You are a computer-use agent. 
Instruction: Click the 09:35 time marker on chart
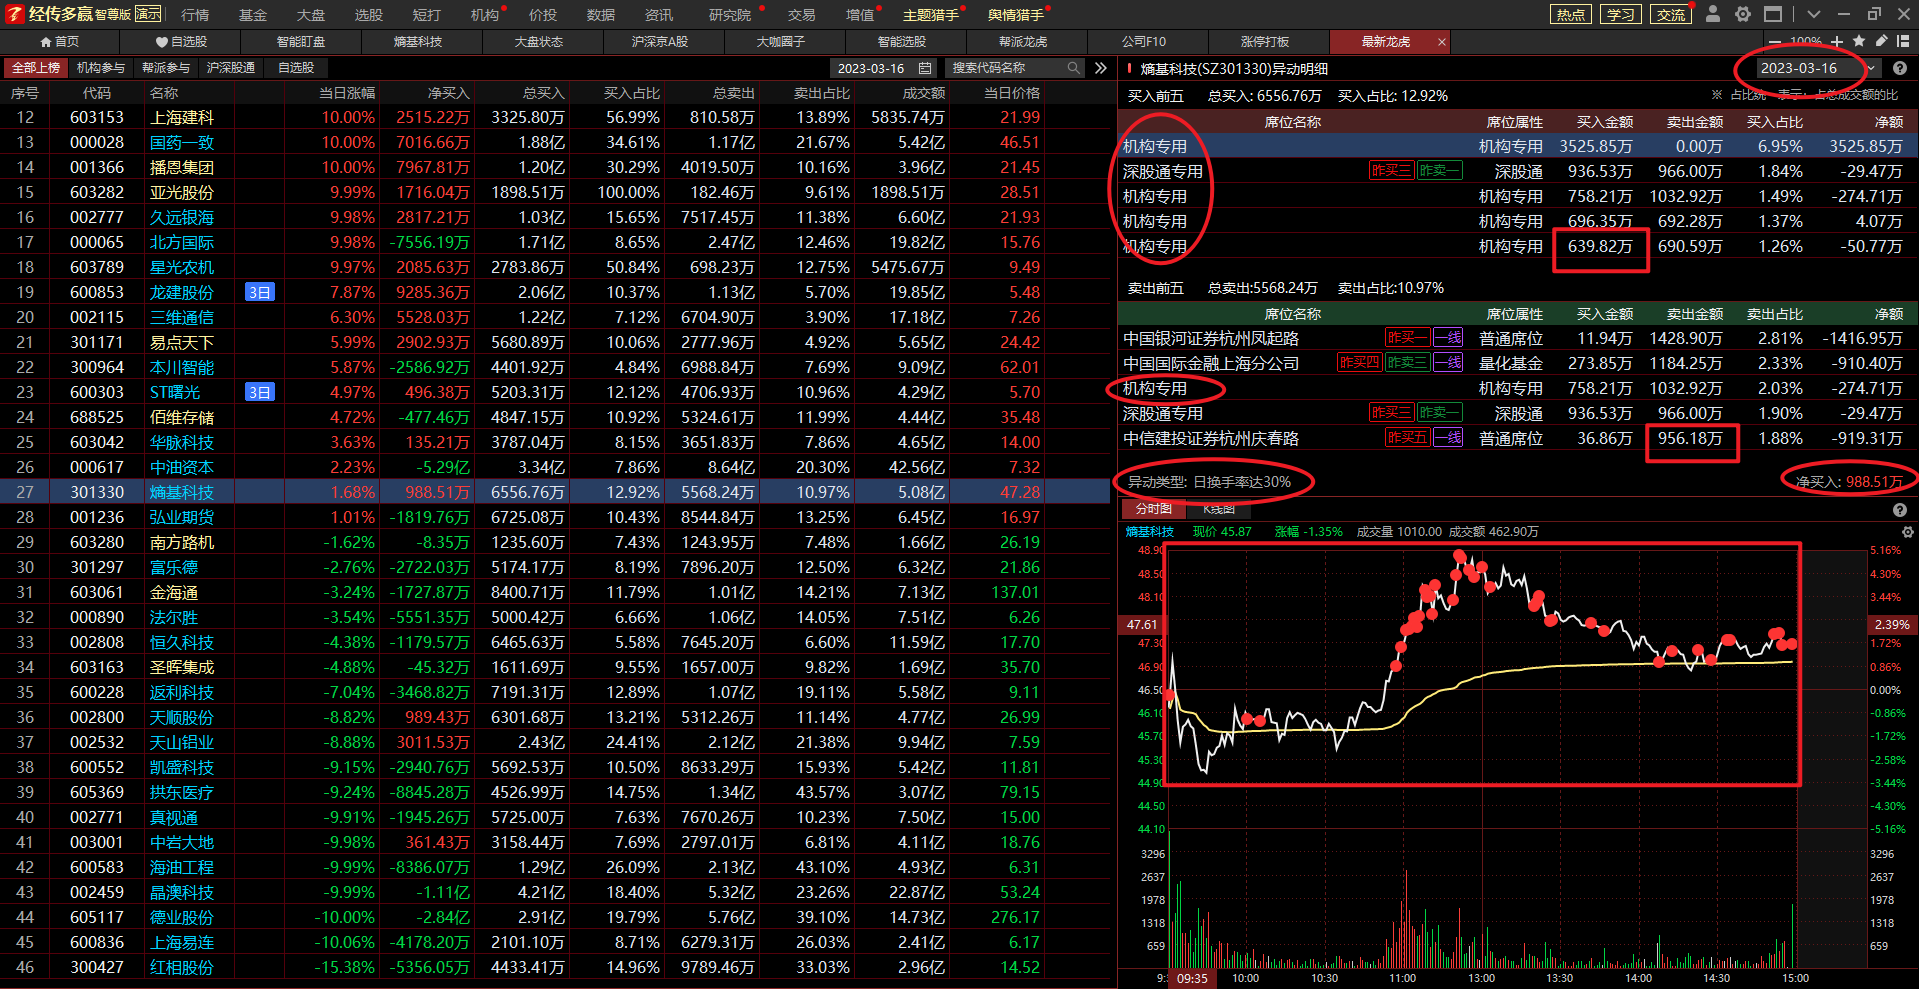1191,978
